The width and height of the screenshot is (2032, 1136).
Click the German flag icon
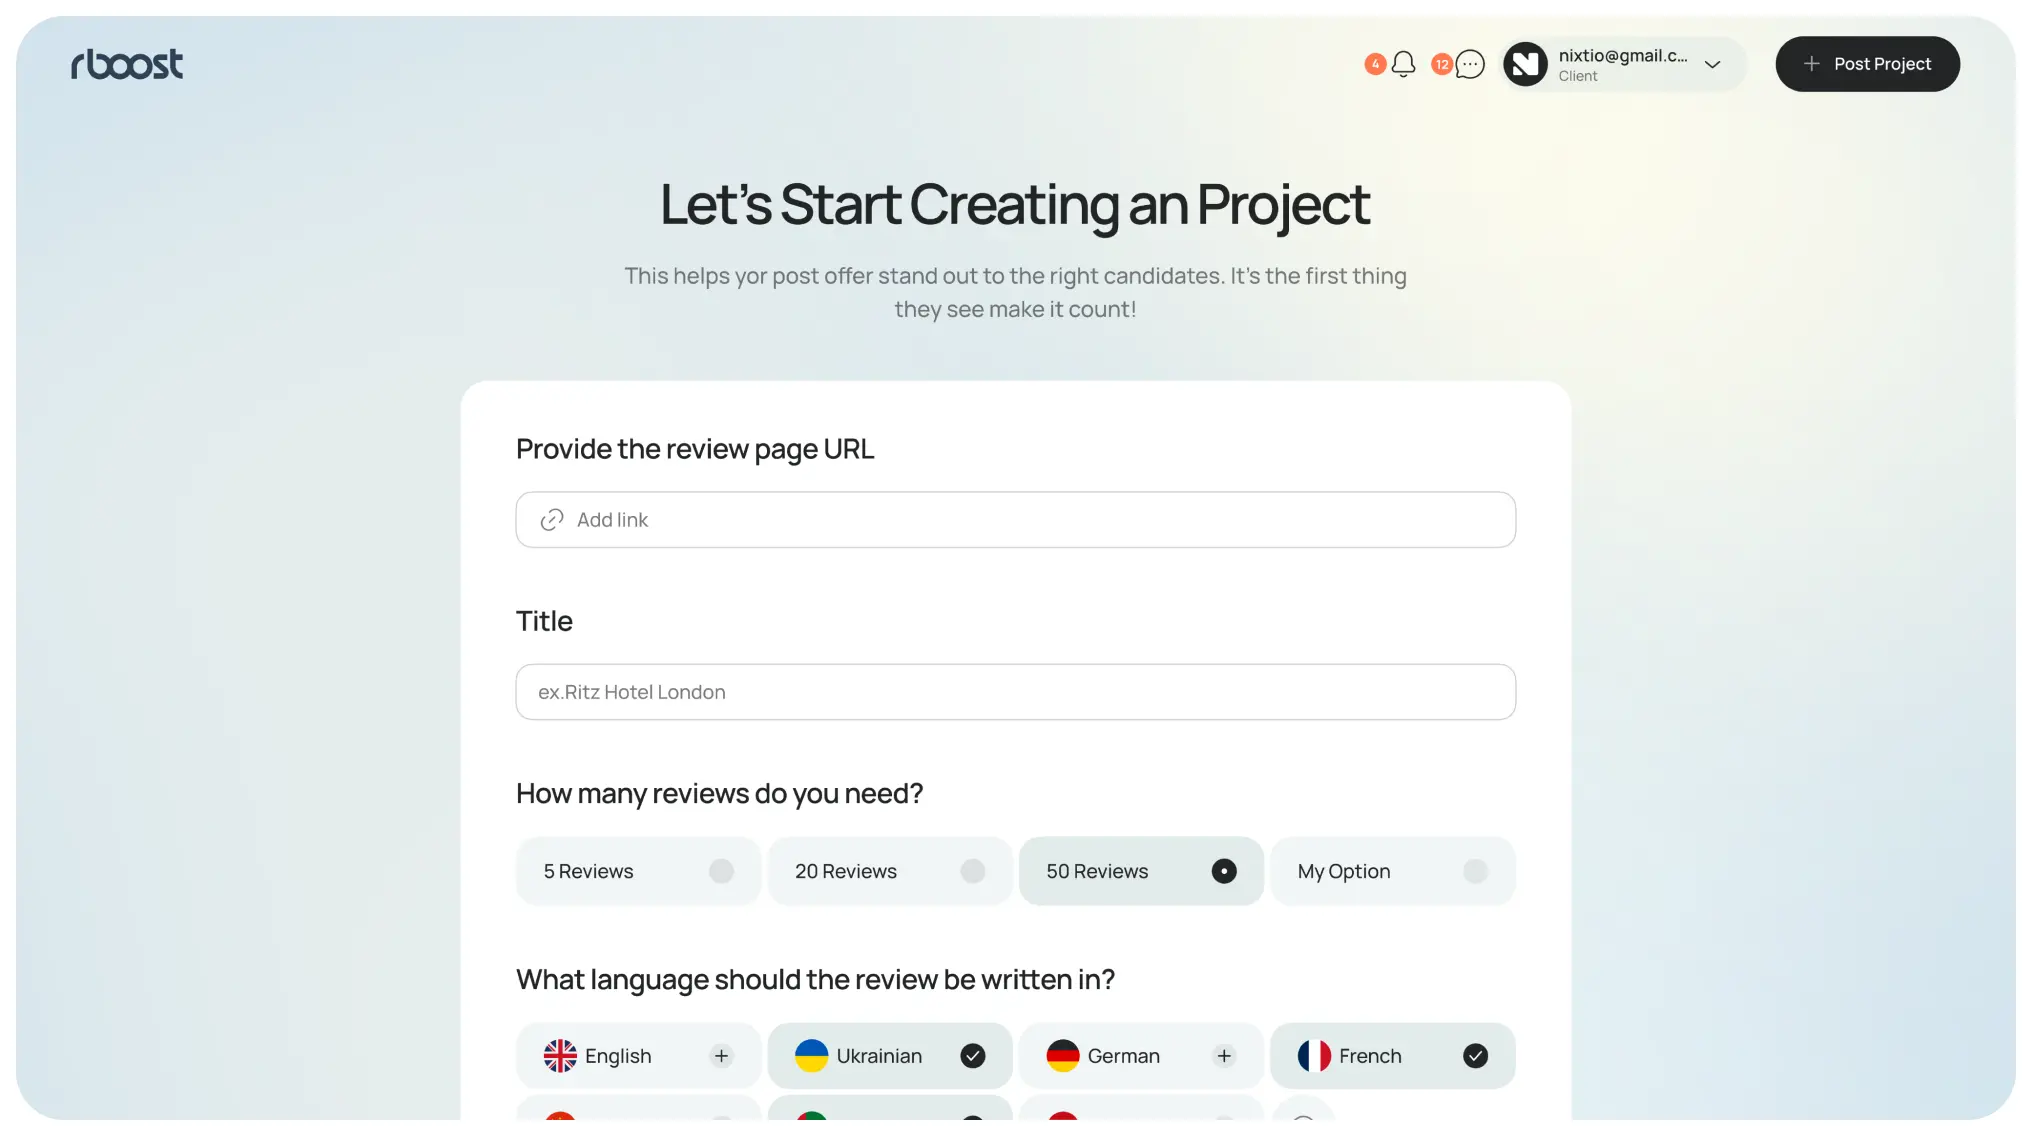point(1063,1056)
